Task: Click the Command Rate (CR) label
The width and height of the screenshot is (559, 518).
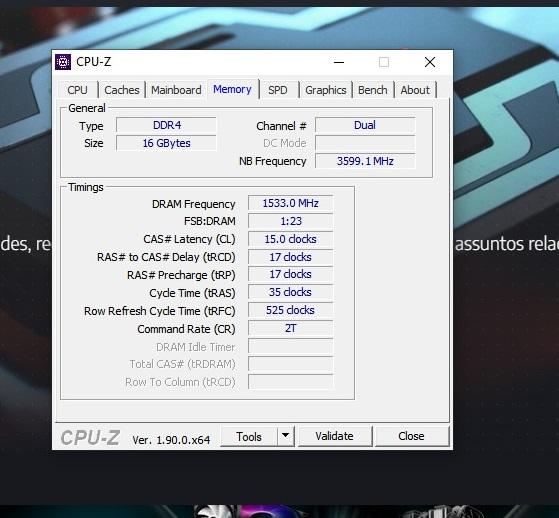Action: [x=186, y=329]
